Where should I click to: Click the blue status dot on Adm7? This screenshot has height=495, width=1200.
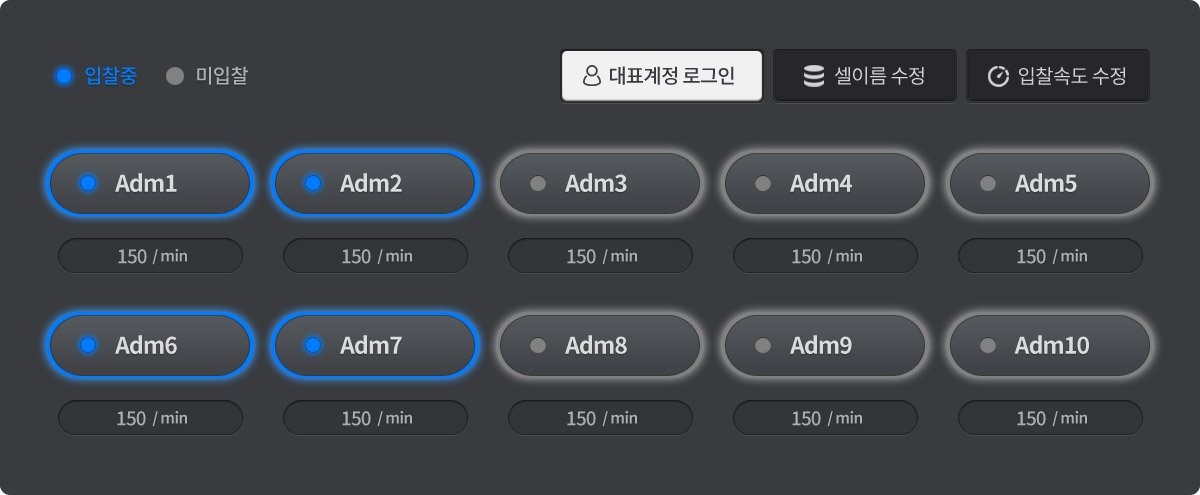pos(313,345)
